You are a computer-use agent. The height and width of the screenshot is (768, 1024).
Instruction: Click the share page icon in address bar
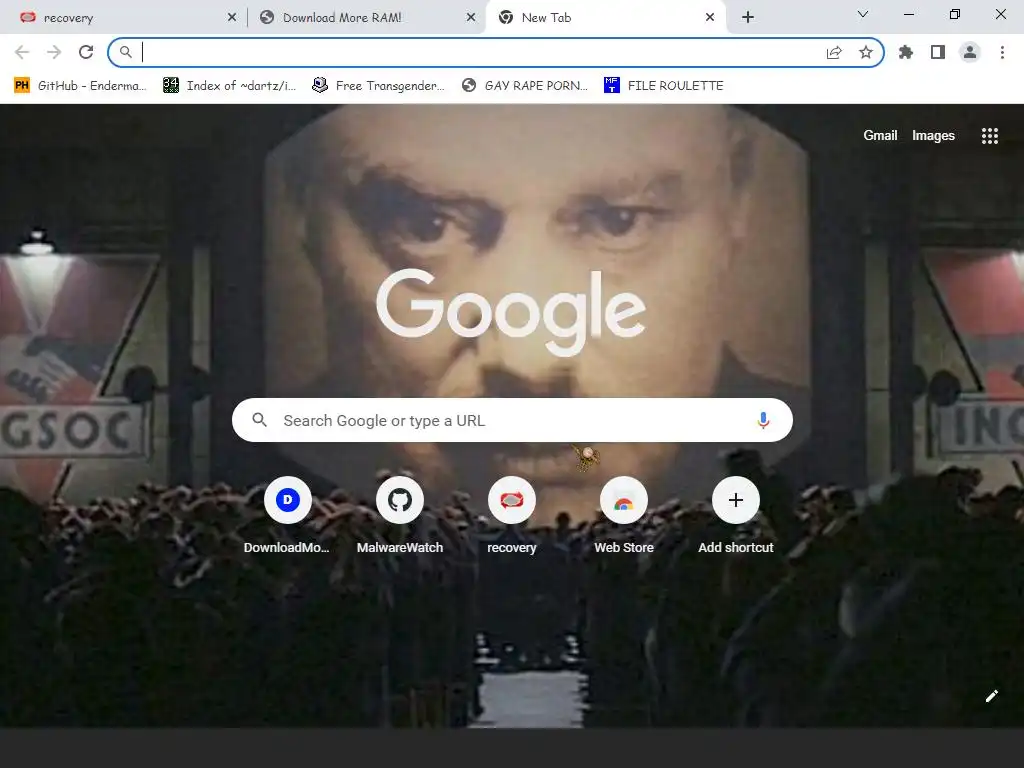(834, 52)
